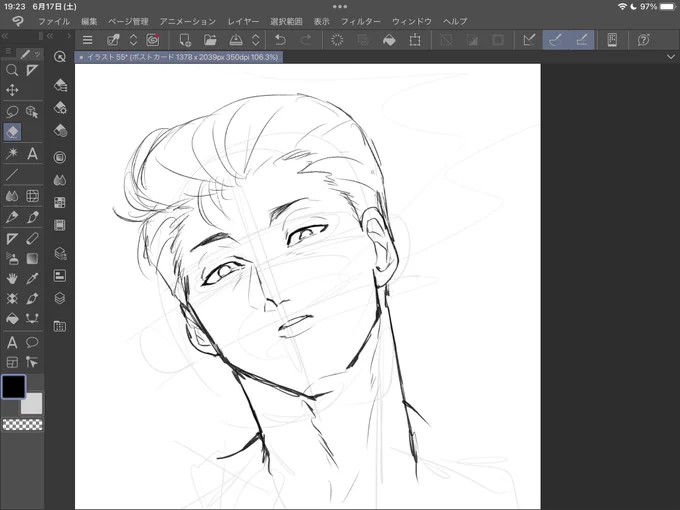Toggle Snap to Grid

[x=582, y=40]
